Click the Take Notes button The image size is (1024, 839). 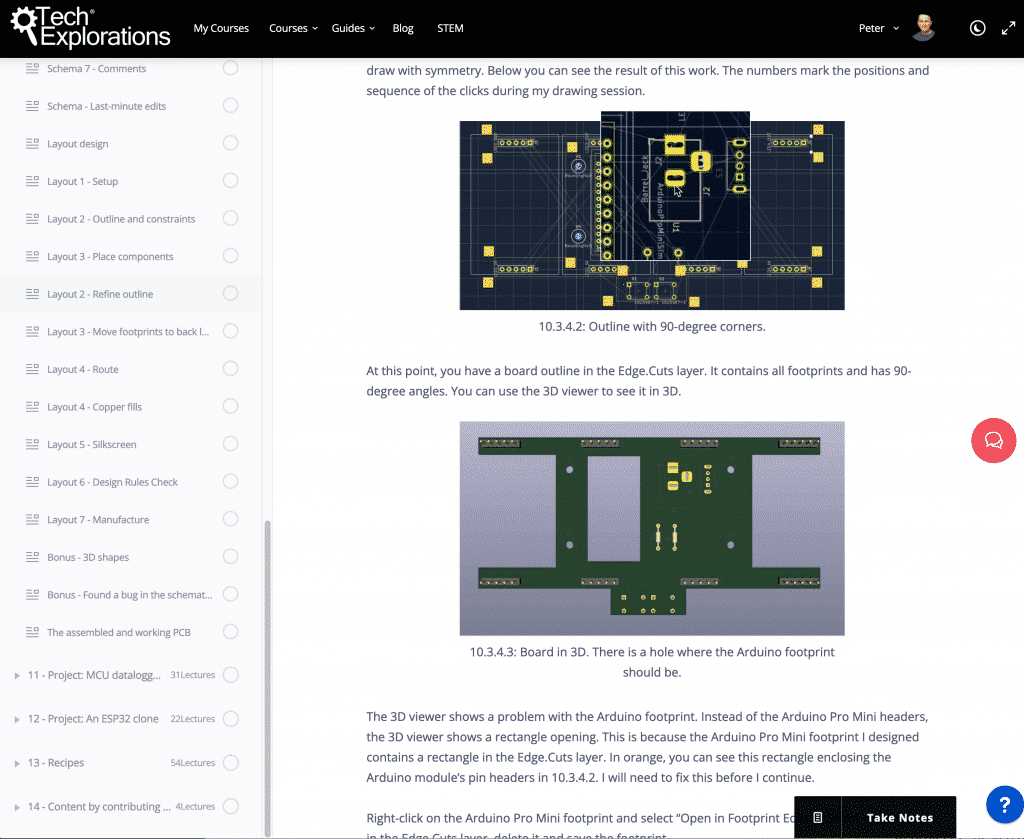899,817
